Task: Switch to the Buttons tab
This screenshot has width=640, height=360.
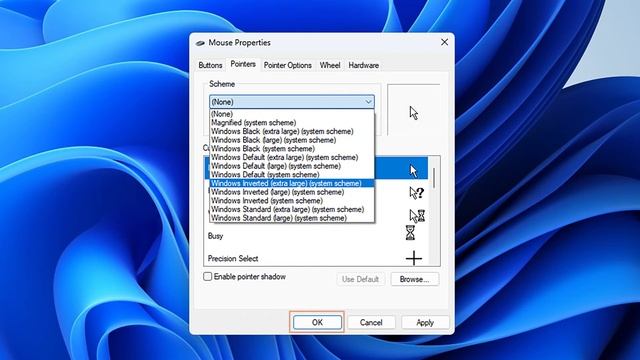Action: tap(210, 65)
